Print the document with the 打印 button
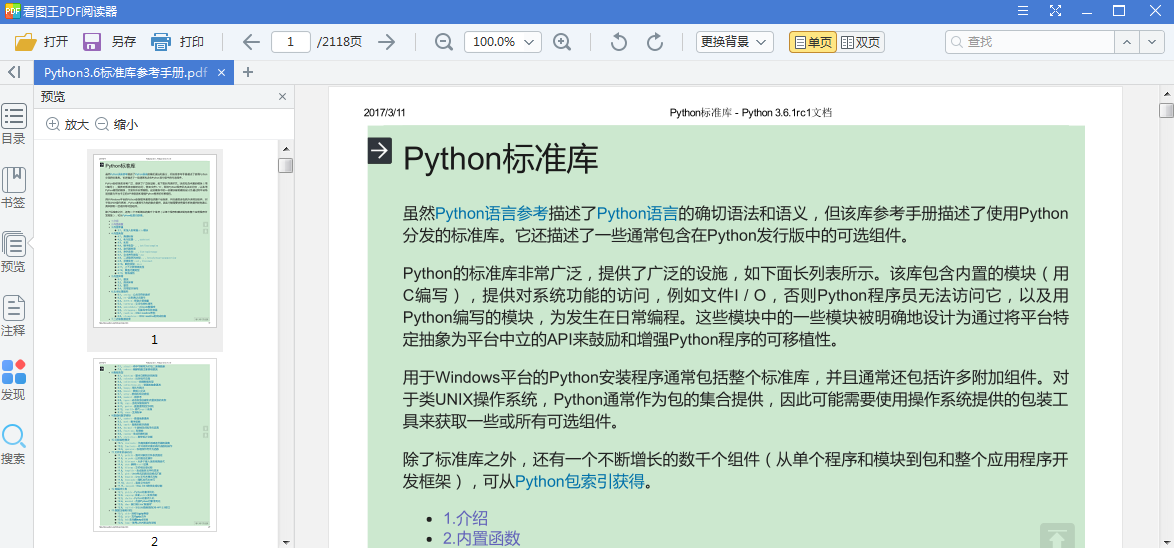The image size is (1174, 548). tap(177, 42)
